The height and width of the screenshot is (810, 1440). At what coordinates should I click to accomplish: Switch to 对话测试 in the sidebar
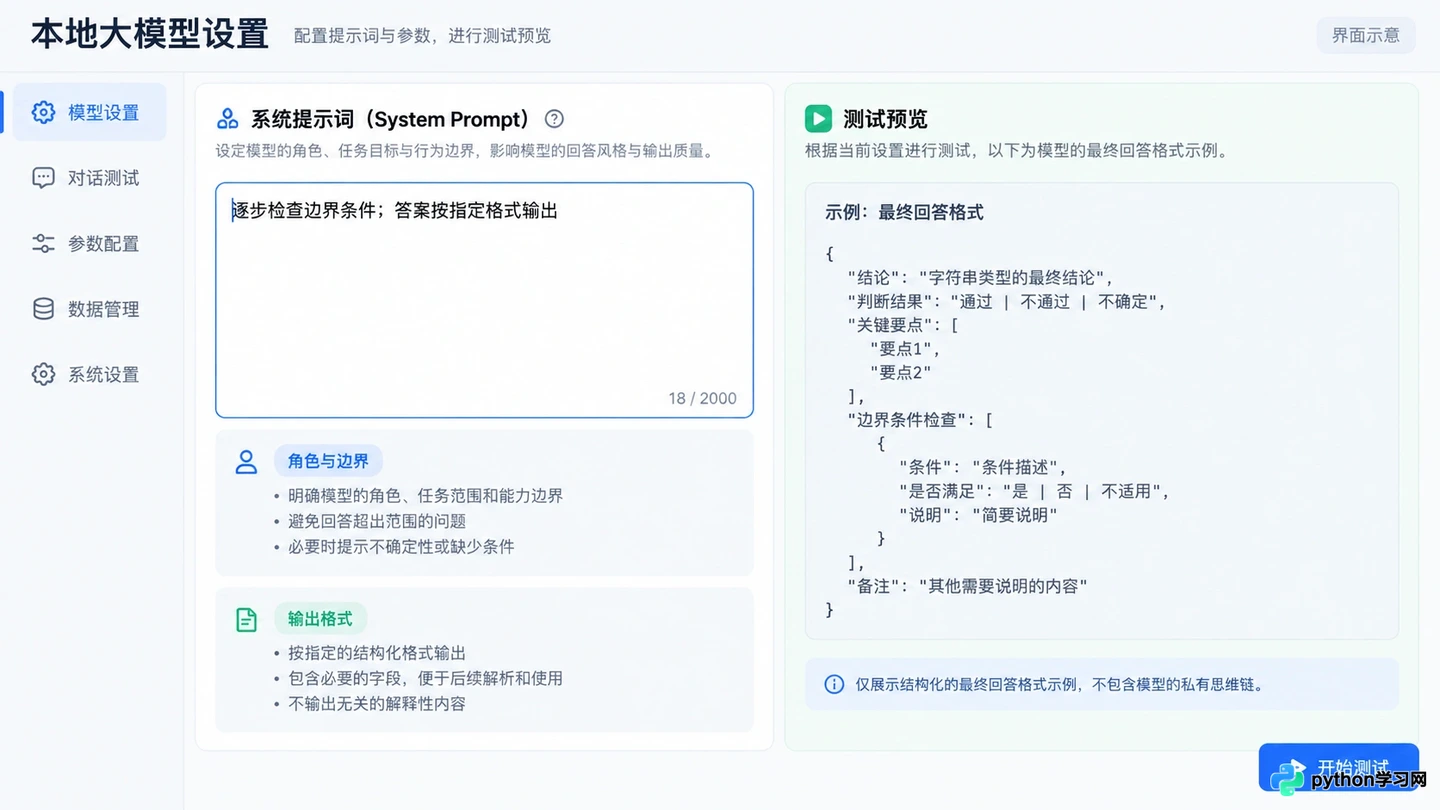click(90, 178)
